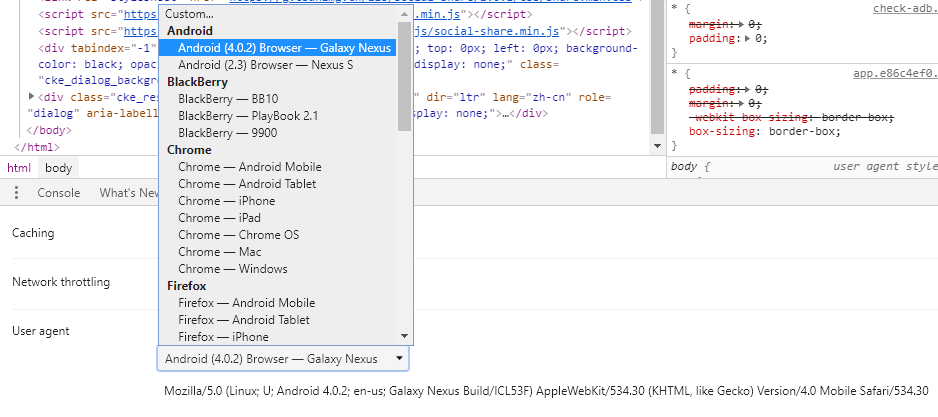The height and width of the screenshot is (417, 938).
Task: Pick Chrome — iPhone option
Action: click(278, 201)
